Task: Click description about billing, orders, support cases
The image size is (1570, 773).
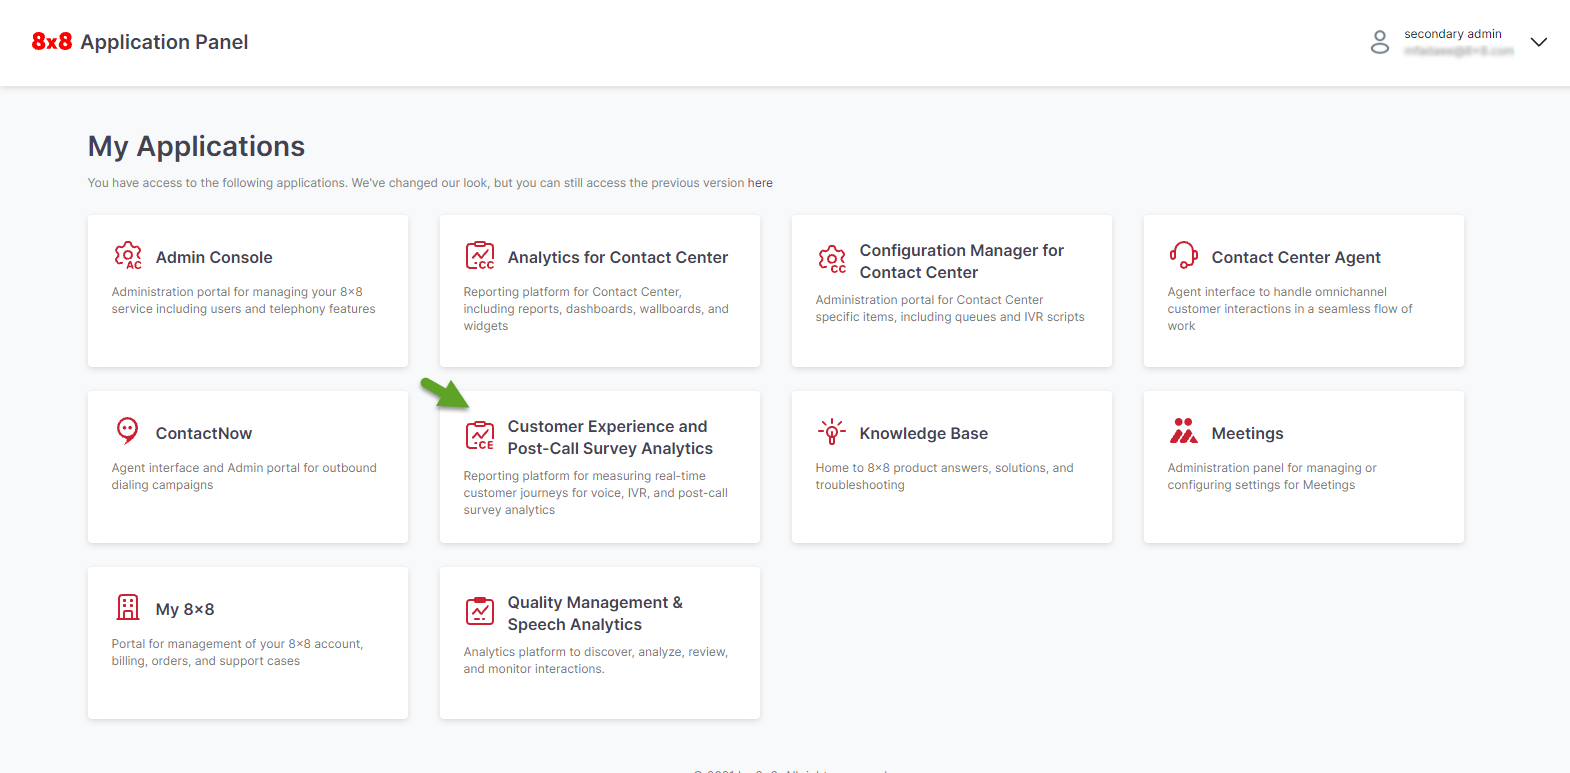Action: tap(237, 652)
